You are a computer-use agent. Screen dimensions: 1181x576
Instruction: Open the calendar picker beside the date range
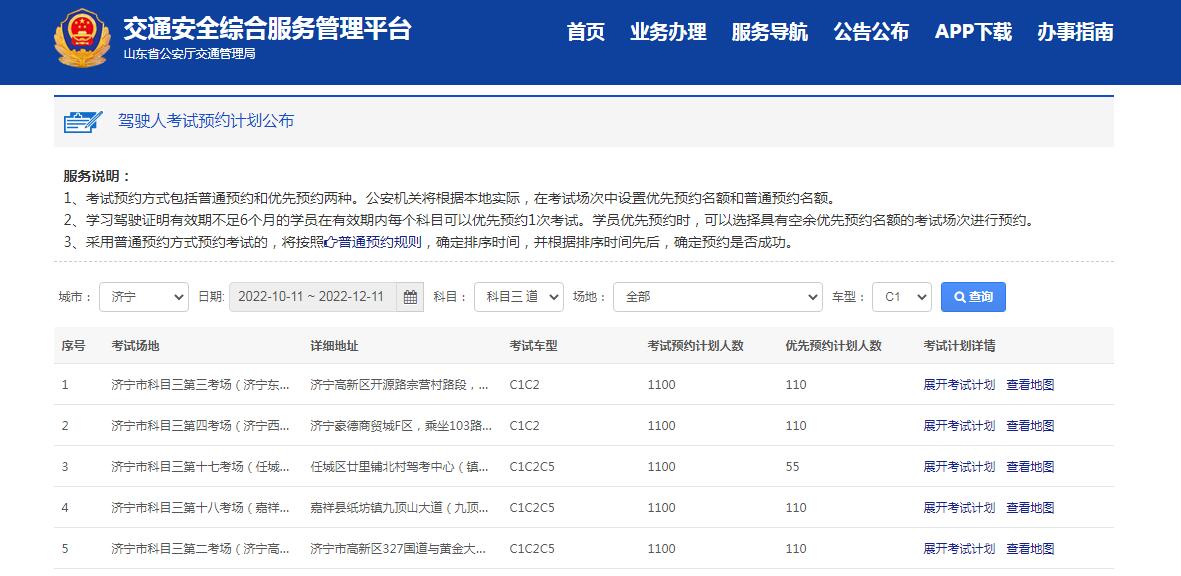pos(409,296)
